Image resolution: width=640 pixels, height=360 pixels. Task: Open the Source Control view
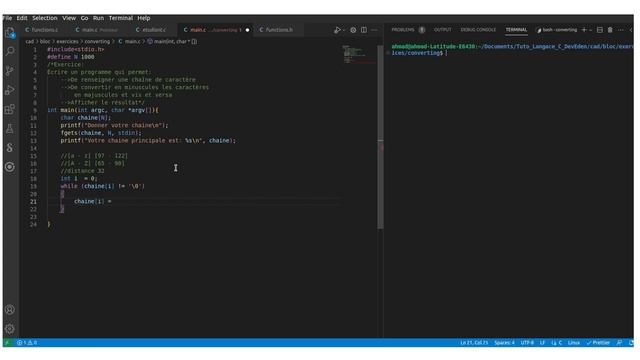pyautogui.click(x=10, y=71)
